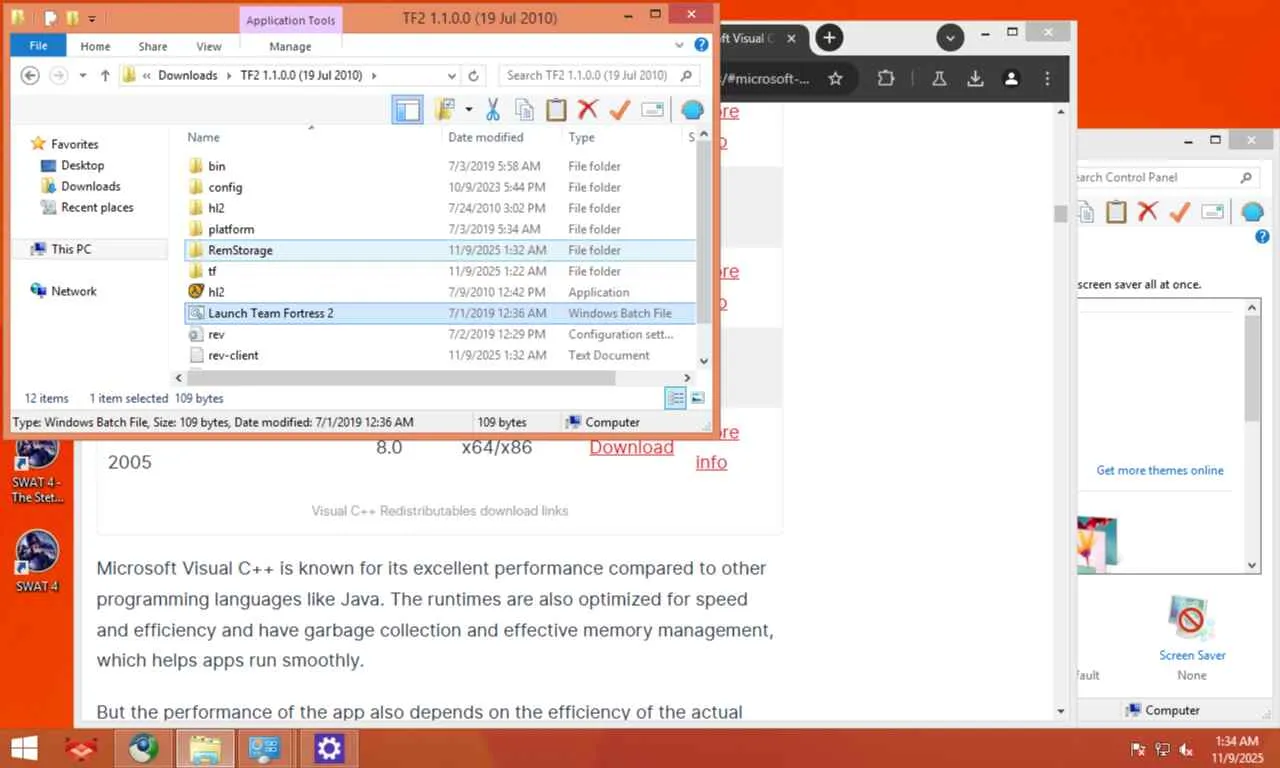1280x768 pixels.
Task: Expand the TF2 1.1.0.0 breadcrumb arrow
Action: pyautogui.click(x=374, y=75)
